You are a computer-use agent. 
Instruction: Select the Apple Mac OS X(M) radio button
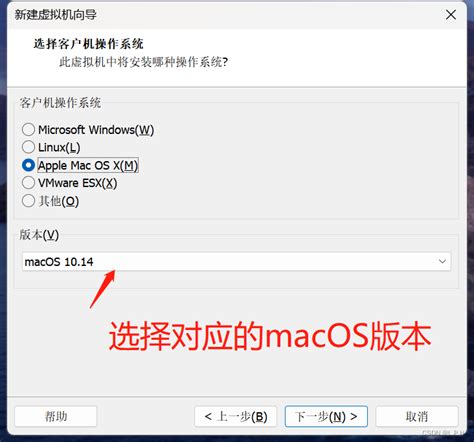point(28,165)
